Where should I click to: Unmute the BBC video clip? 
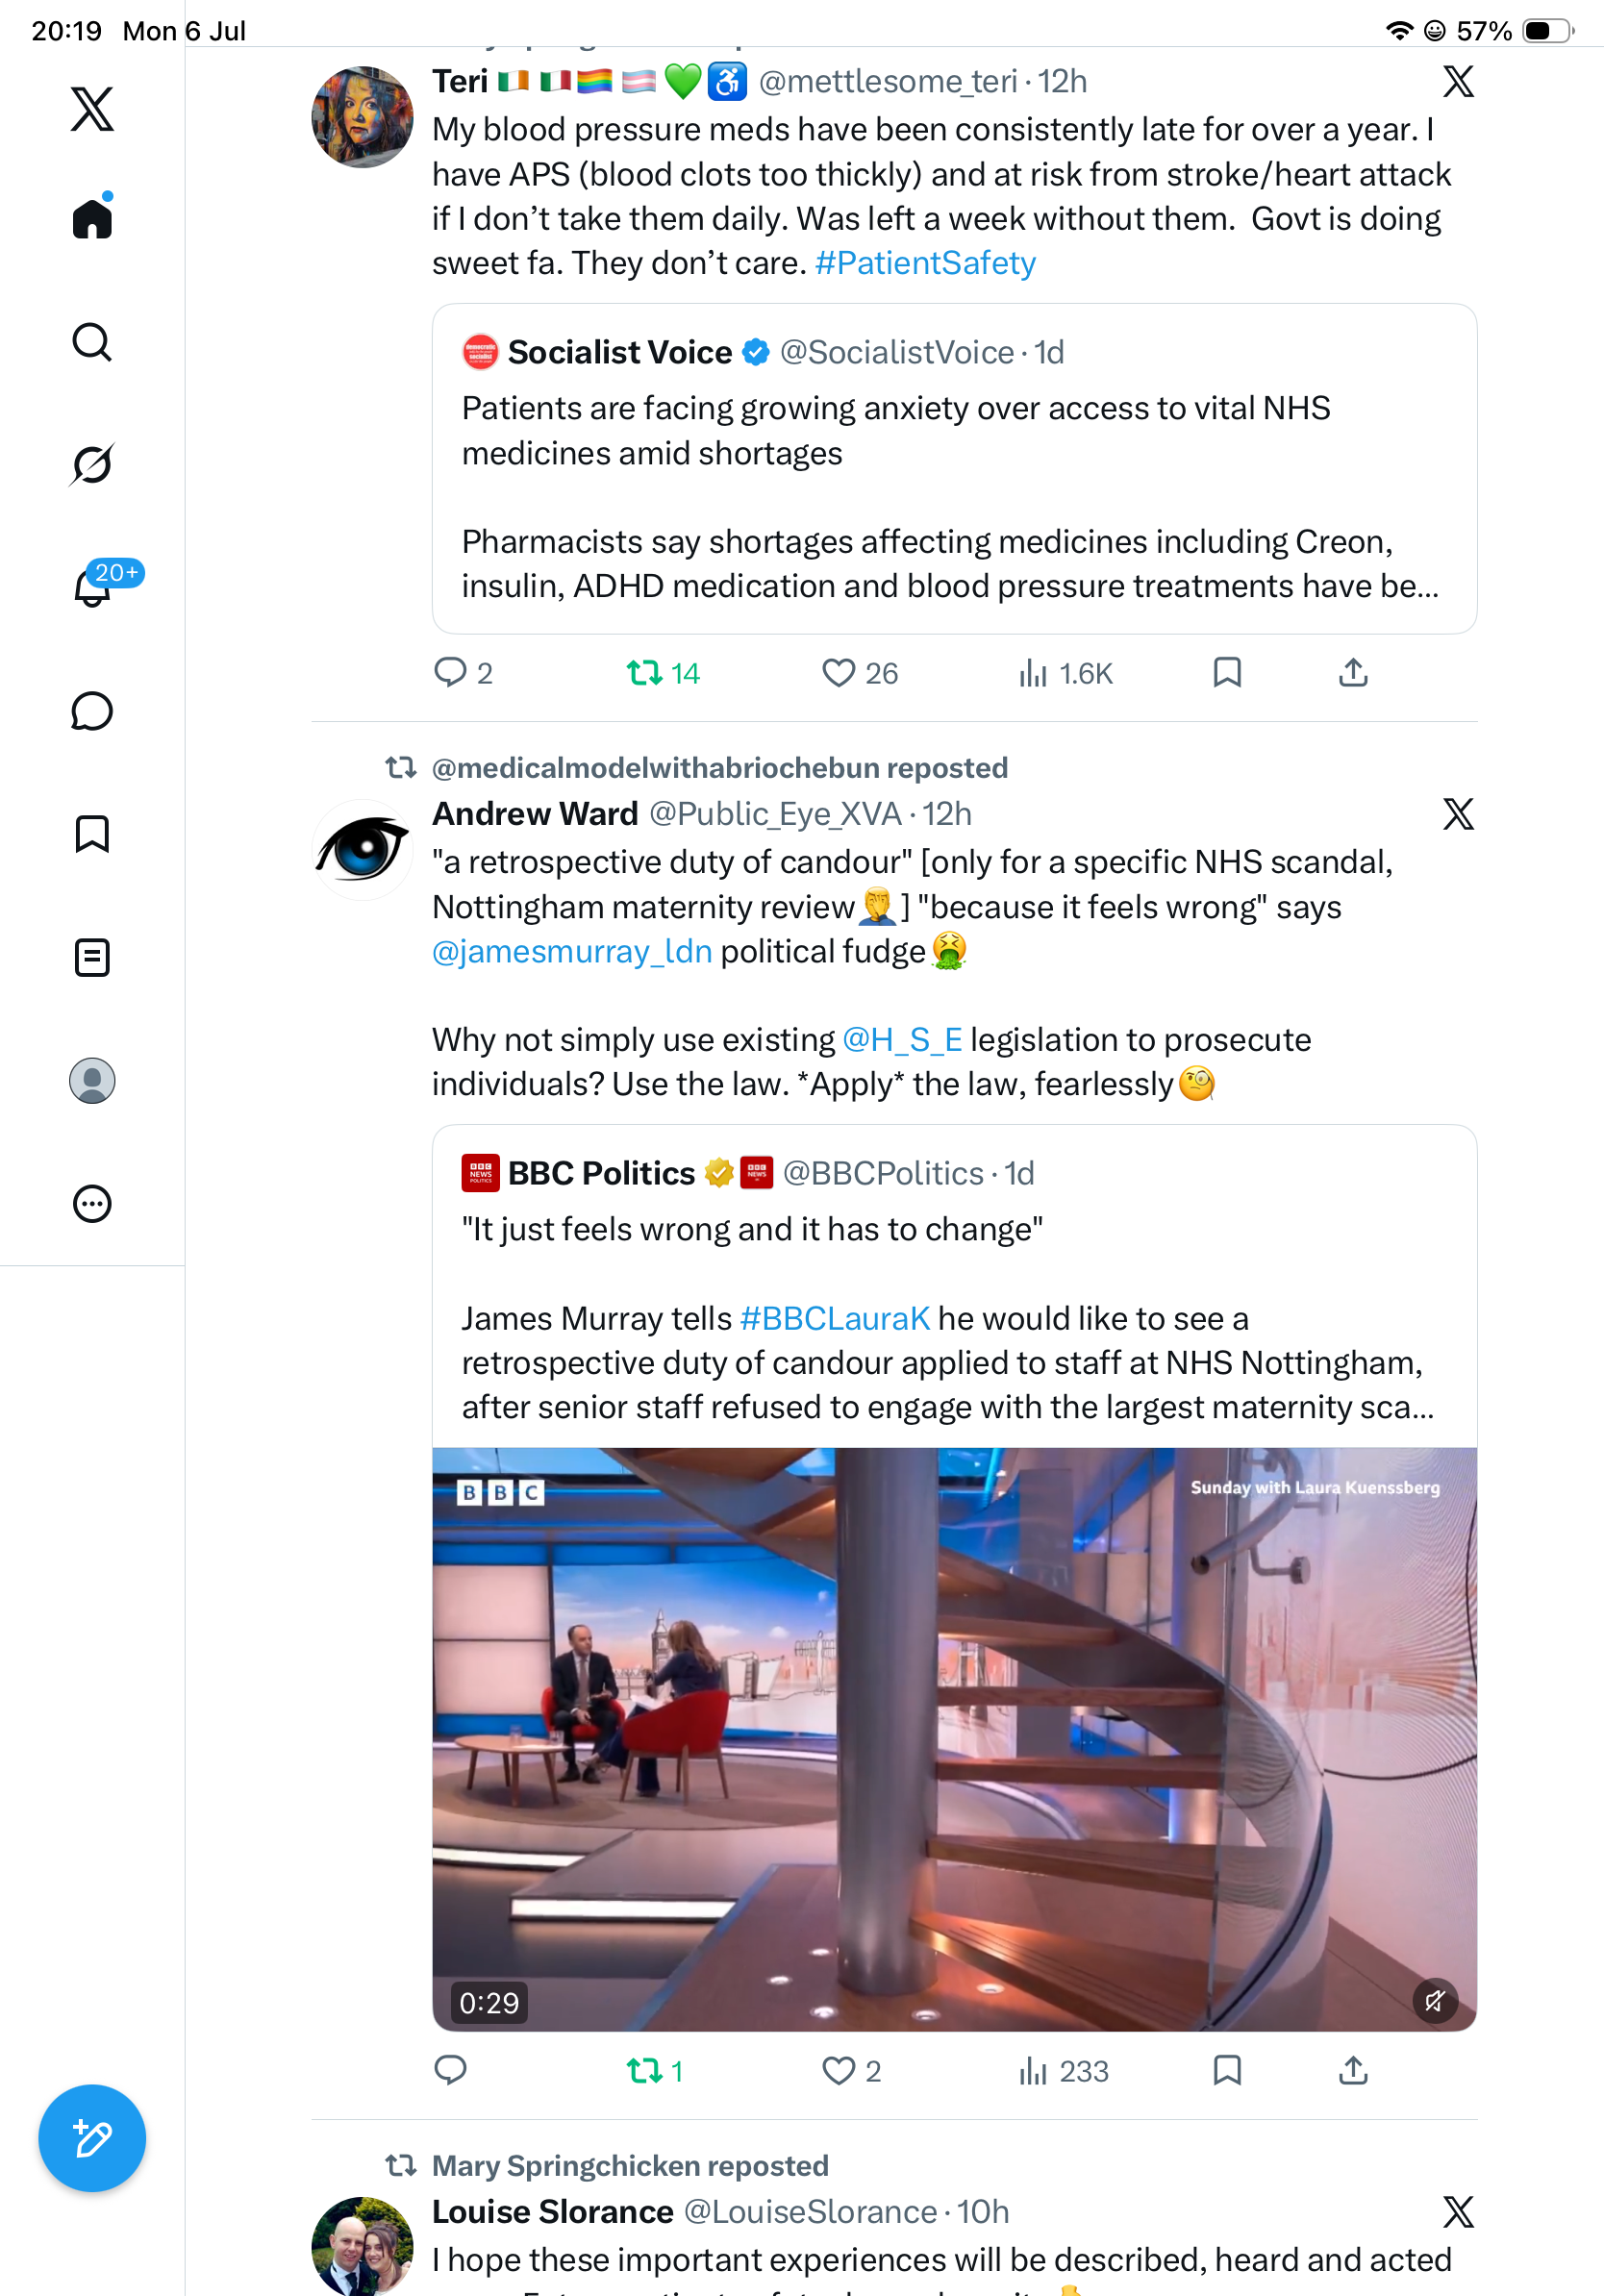[1435, 2001]
